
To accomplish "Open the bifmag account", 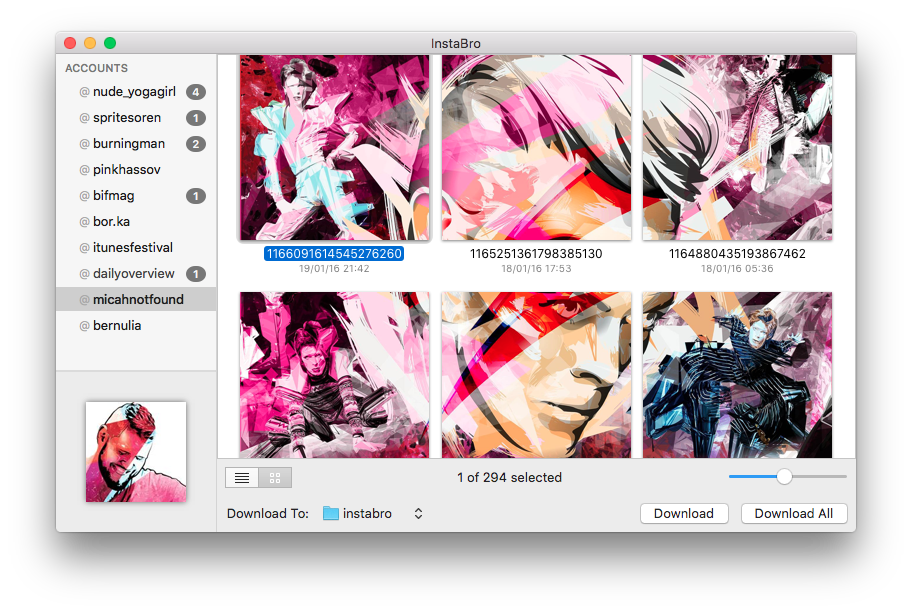I will [x=136, y=195].
